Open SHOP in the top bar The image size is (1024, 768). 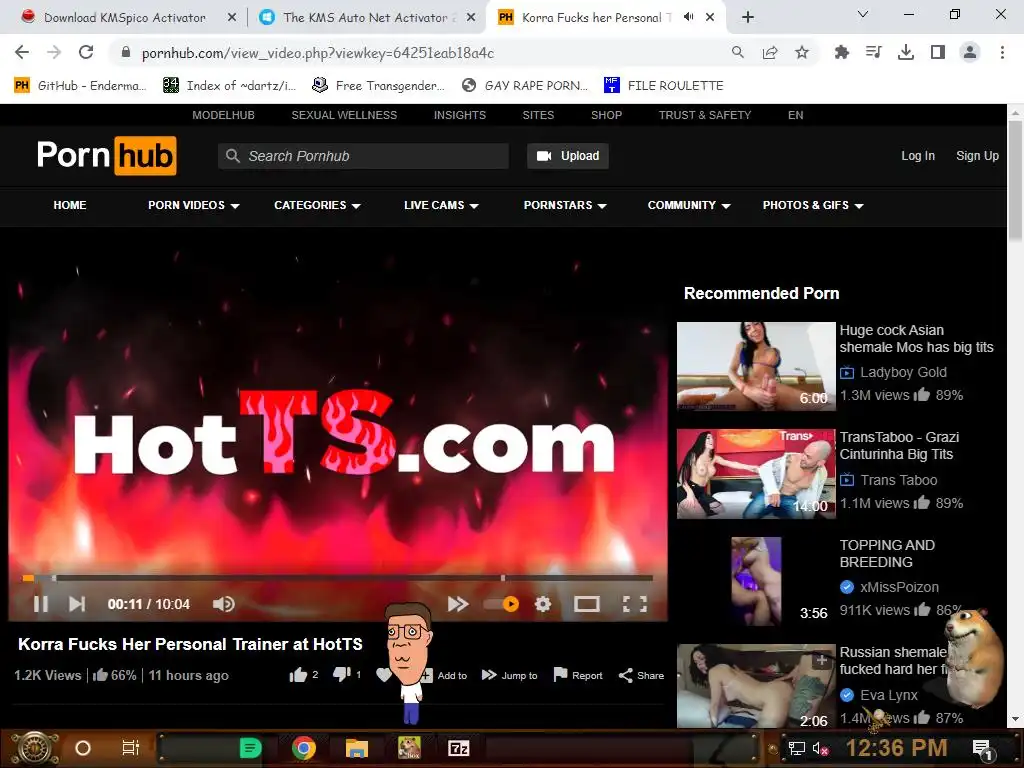(607, 115)
